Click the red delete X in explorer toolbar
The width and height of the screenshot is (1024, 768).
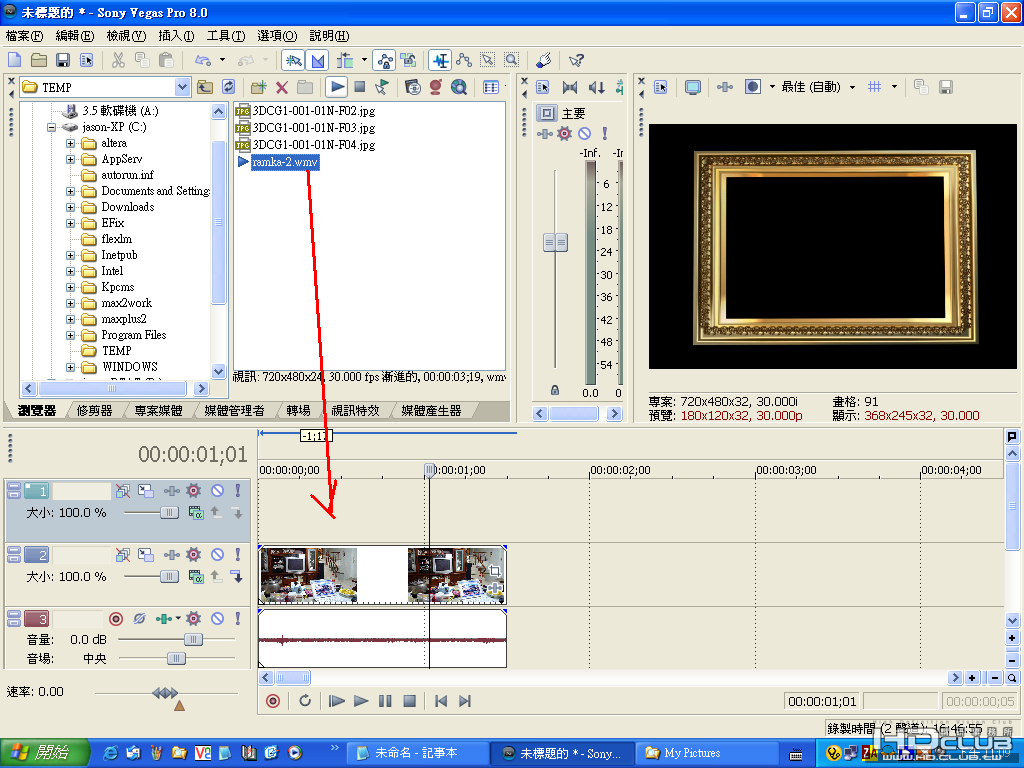point(282,87)
